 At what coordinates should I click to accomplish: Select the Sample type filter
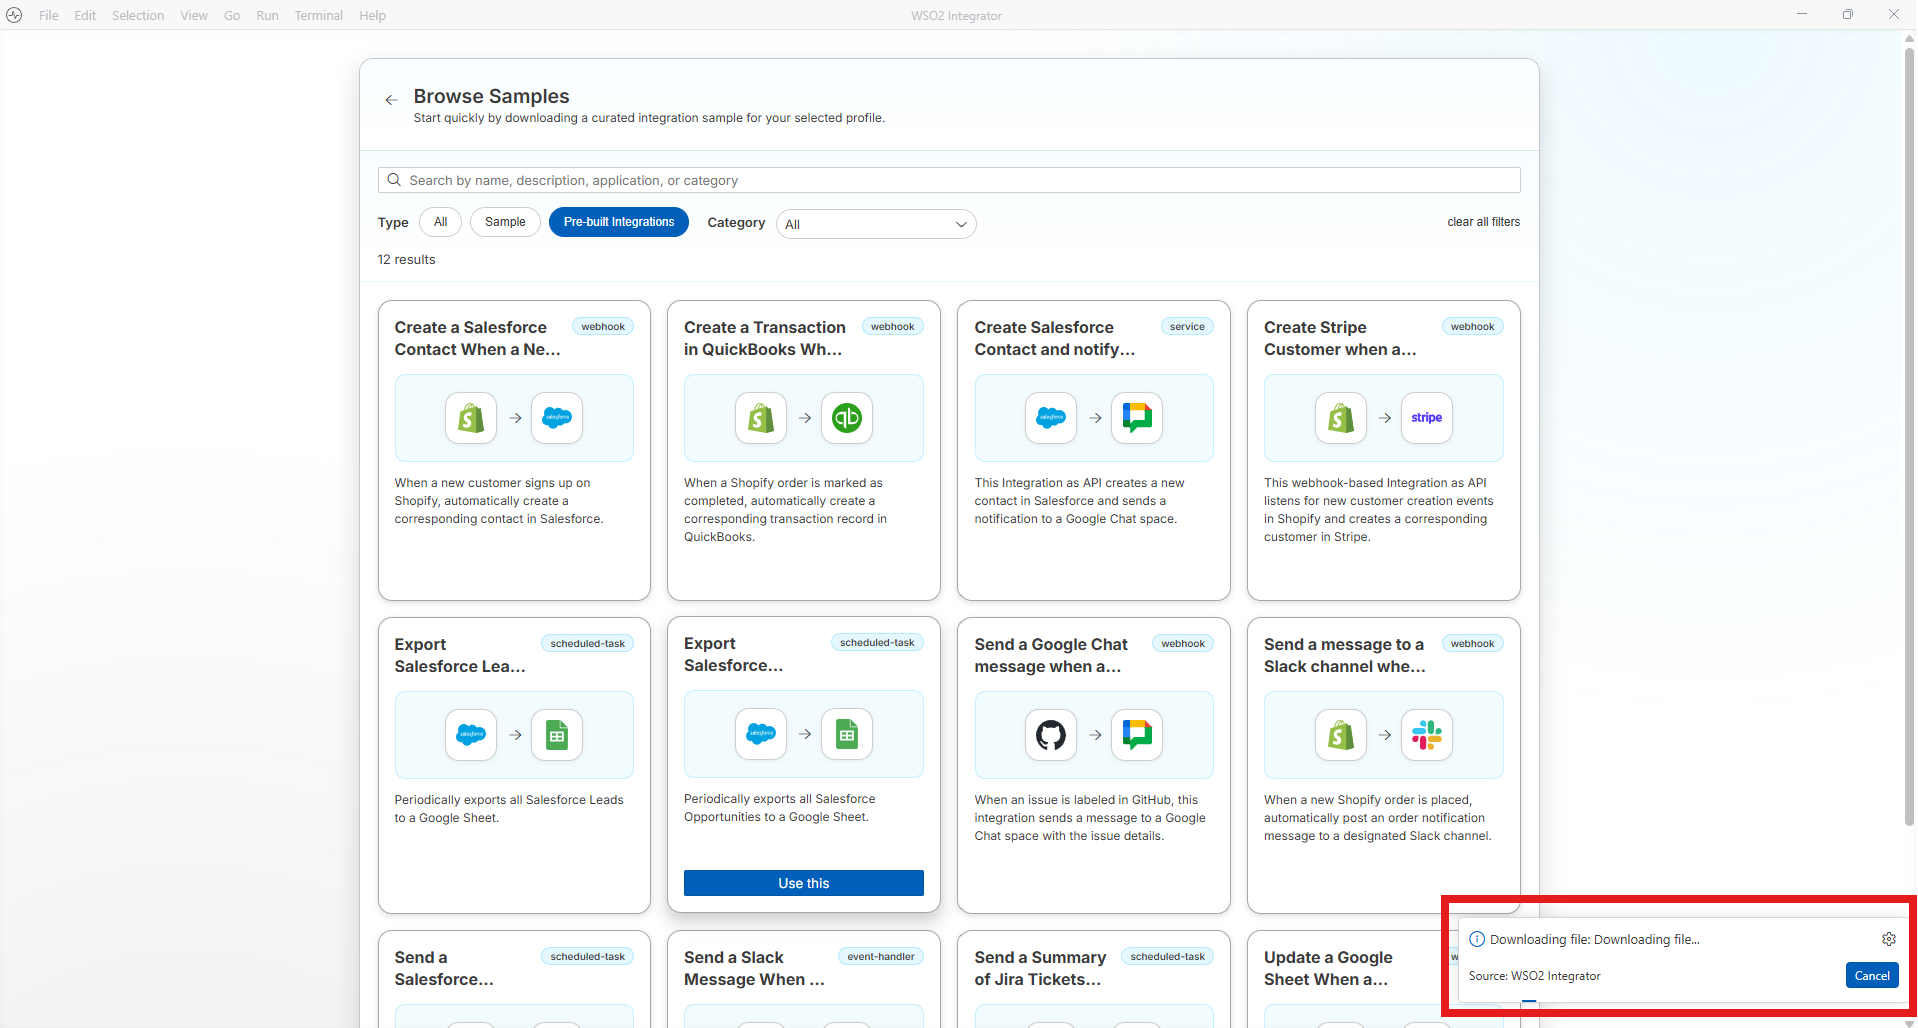(x=505, y=222)
